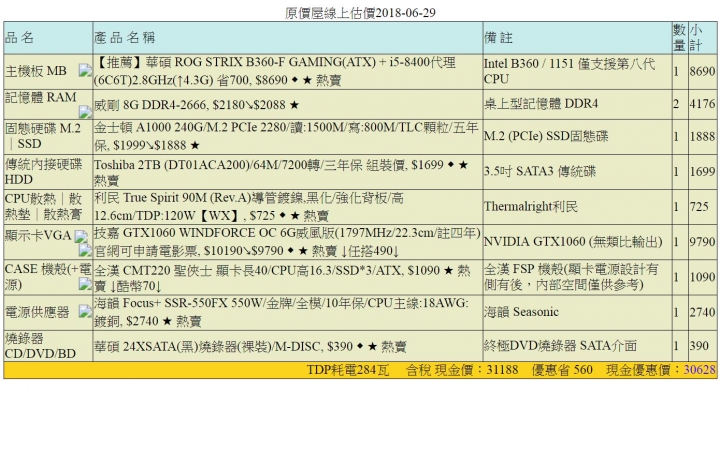Click the subtotal 2740 for power supply

coord(702,312)
